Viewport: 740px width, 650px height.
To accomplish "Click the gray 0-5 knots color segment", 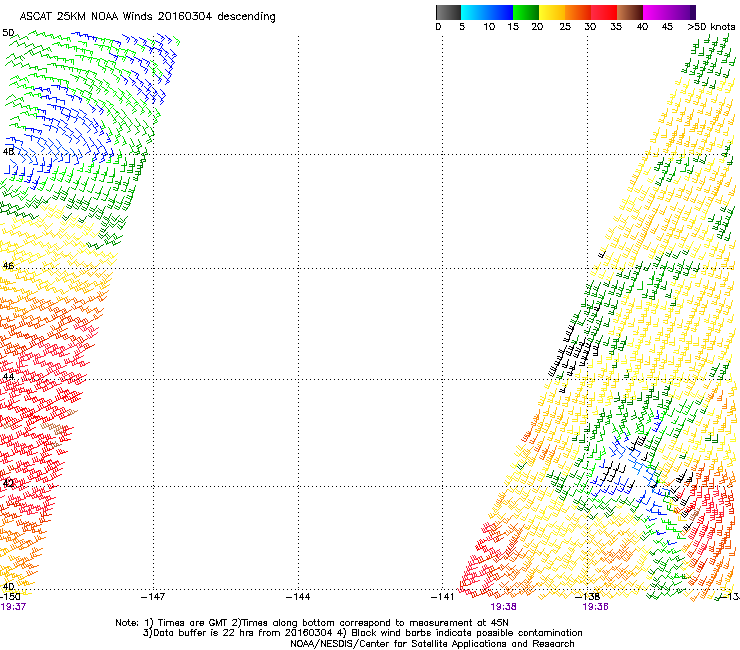I will pyautogui.click(x=448, y=12).
